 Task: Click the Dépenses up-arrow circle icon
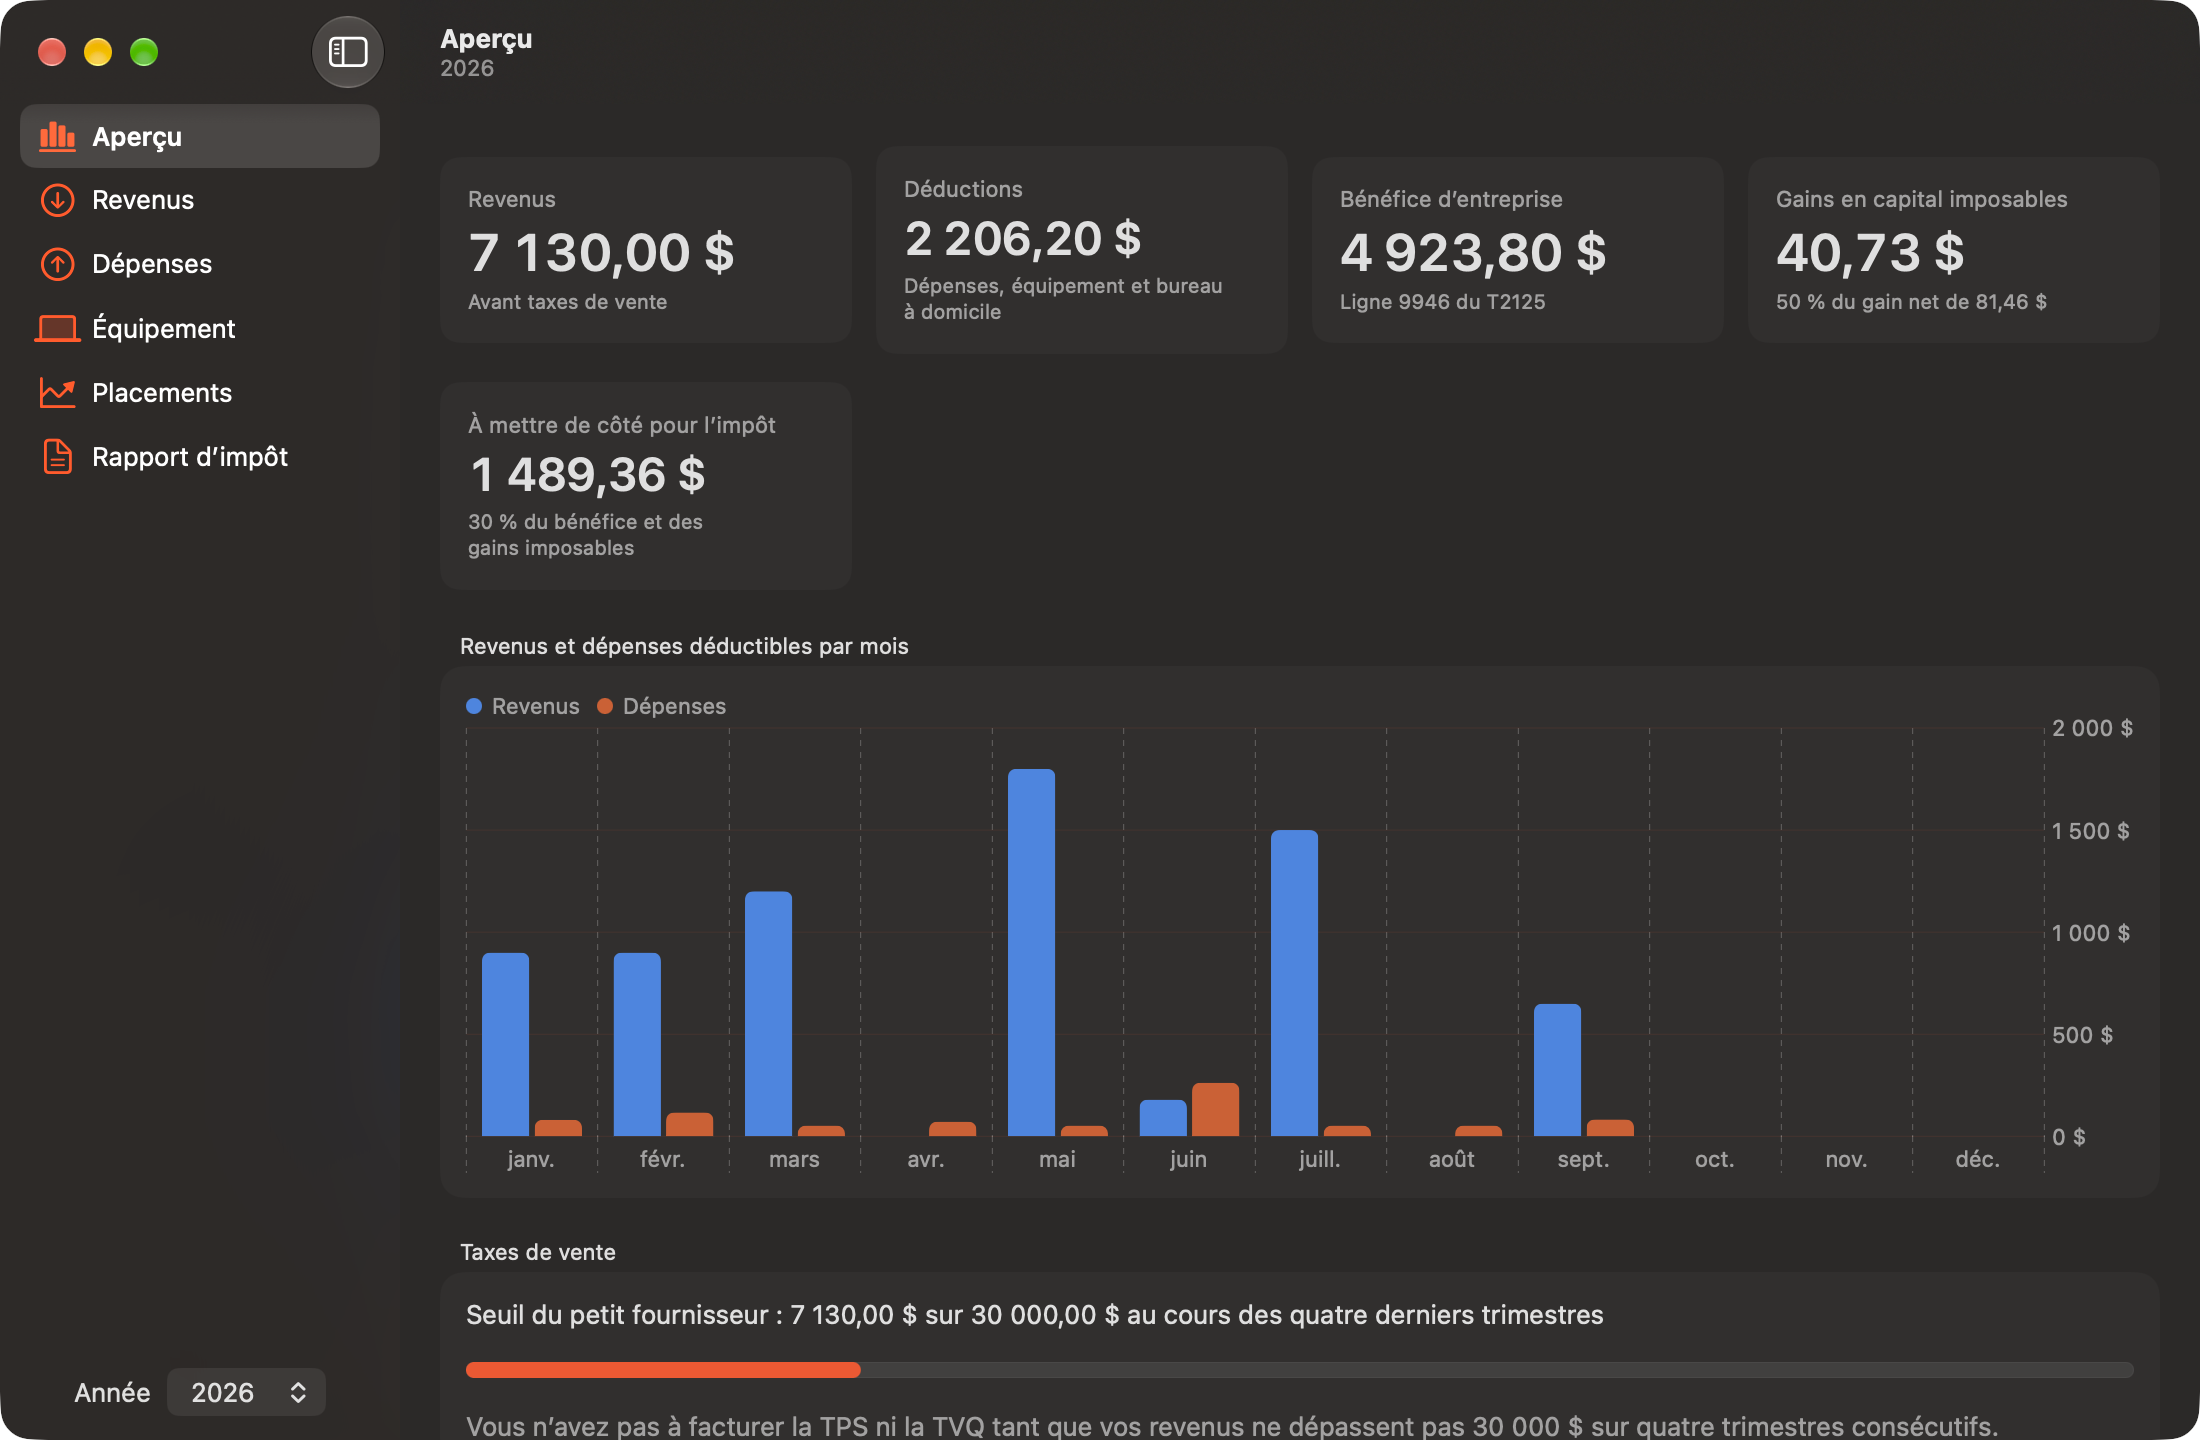click(x=57, y=264)
